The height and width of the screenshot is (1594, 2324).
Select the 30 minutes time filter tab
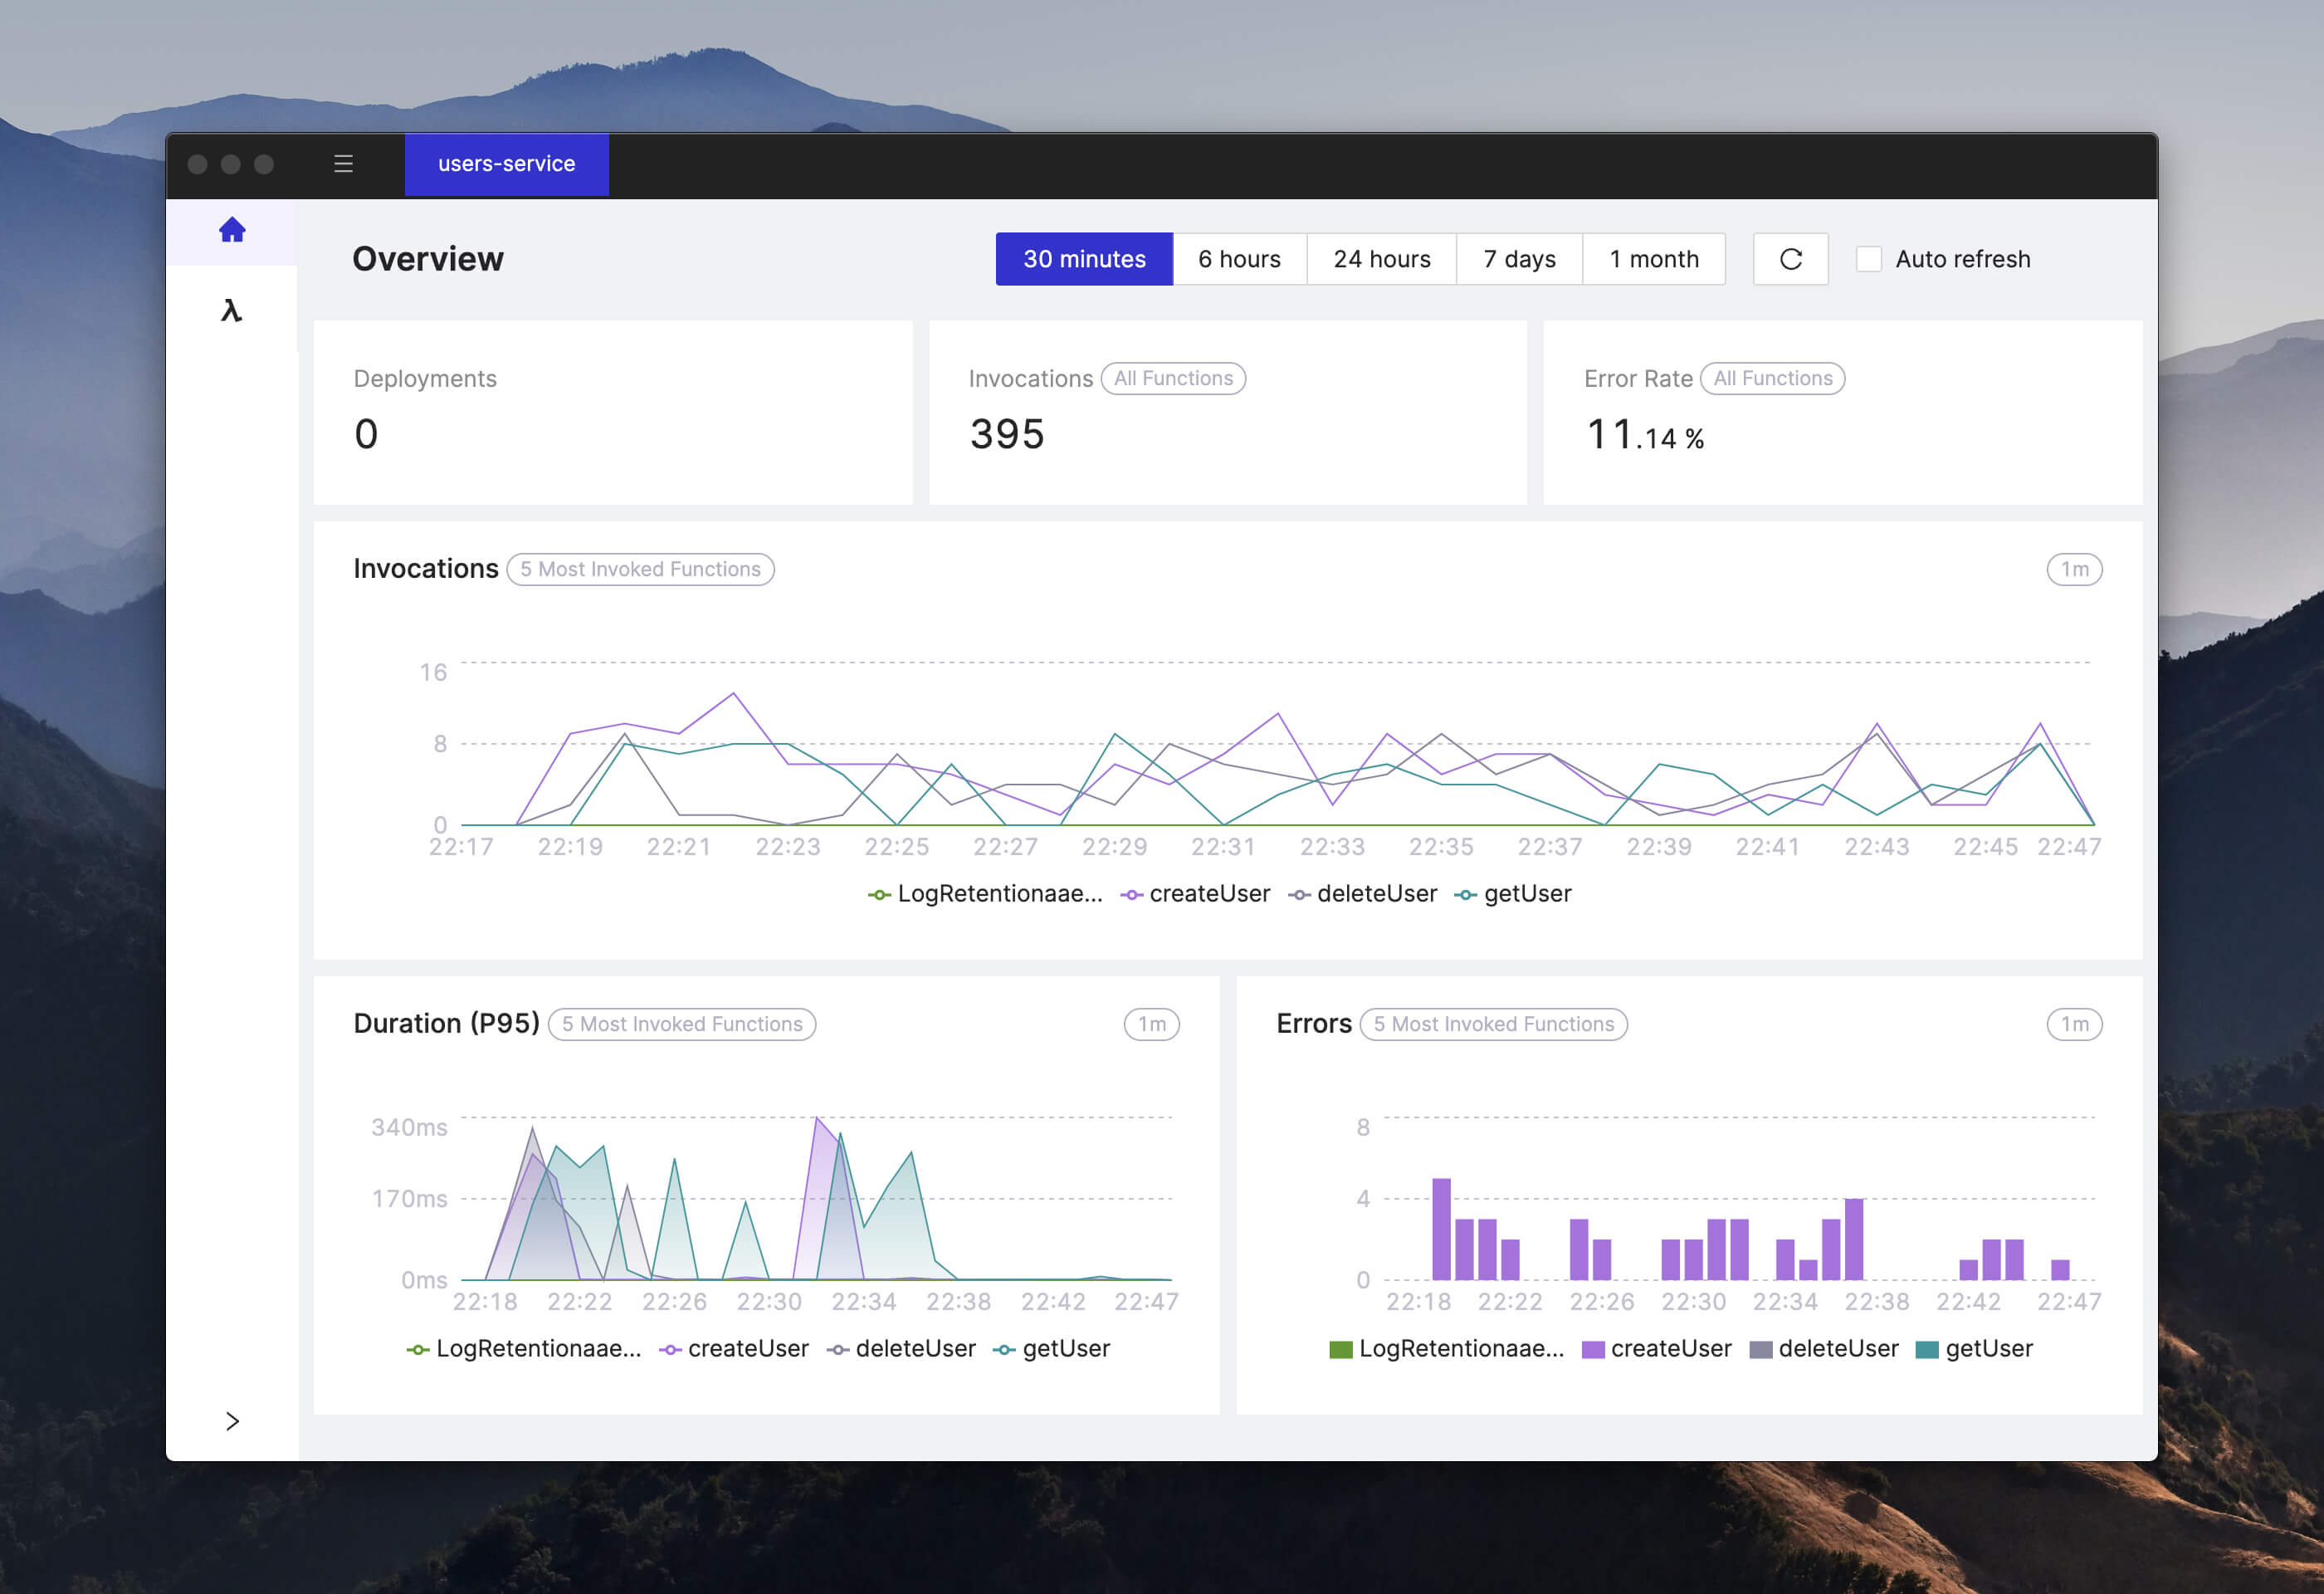1081,258
